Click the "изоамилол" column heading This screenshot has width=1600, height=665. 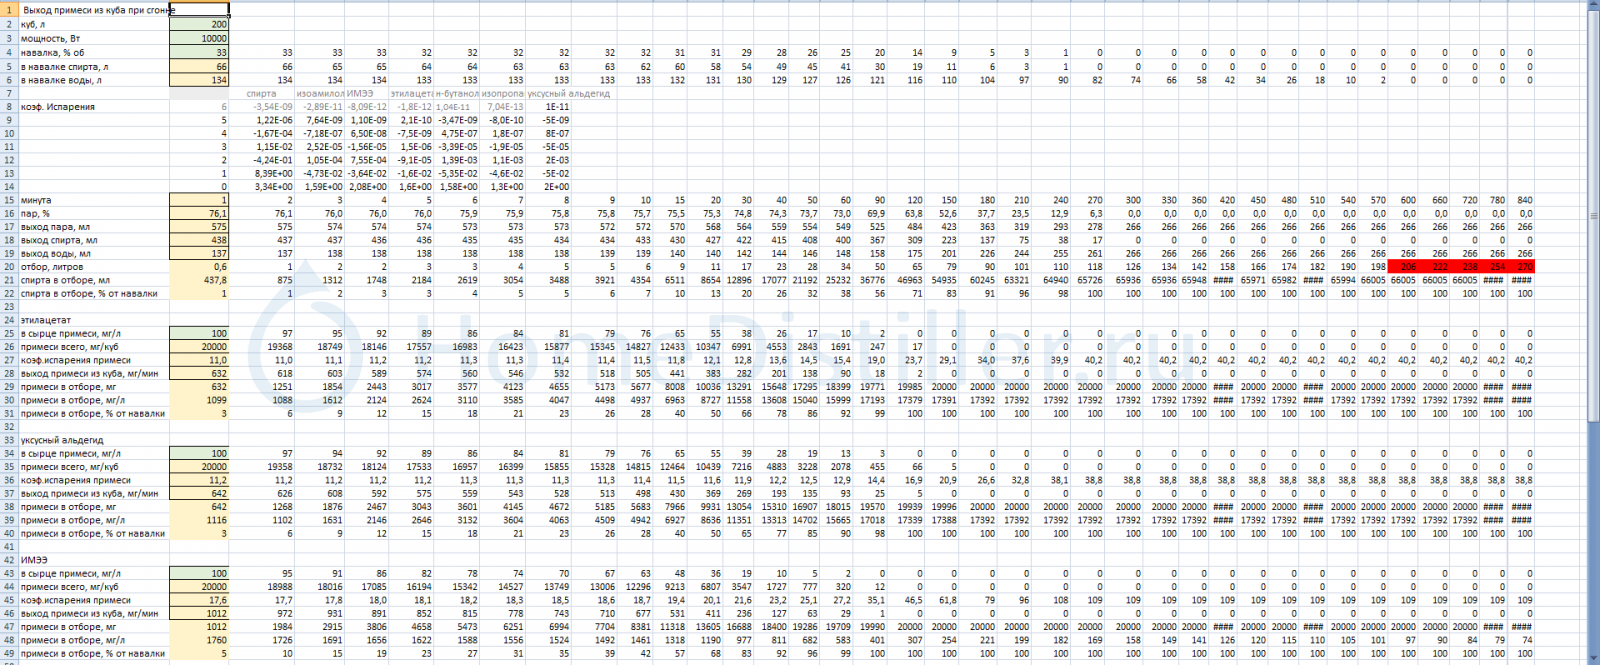tap(320, 94)
